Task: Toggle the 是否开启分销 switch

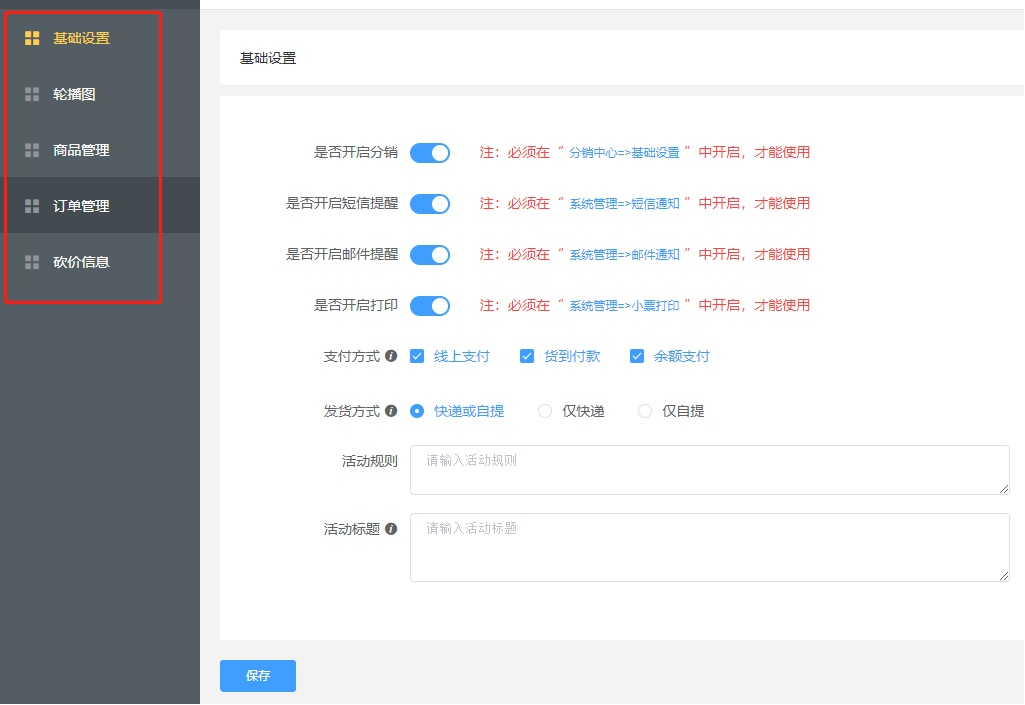Action: [429, 152]
